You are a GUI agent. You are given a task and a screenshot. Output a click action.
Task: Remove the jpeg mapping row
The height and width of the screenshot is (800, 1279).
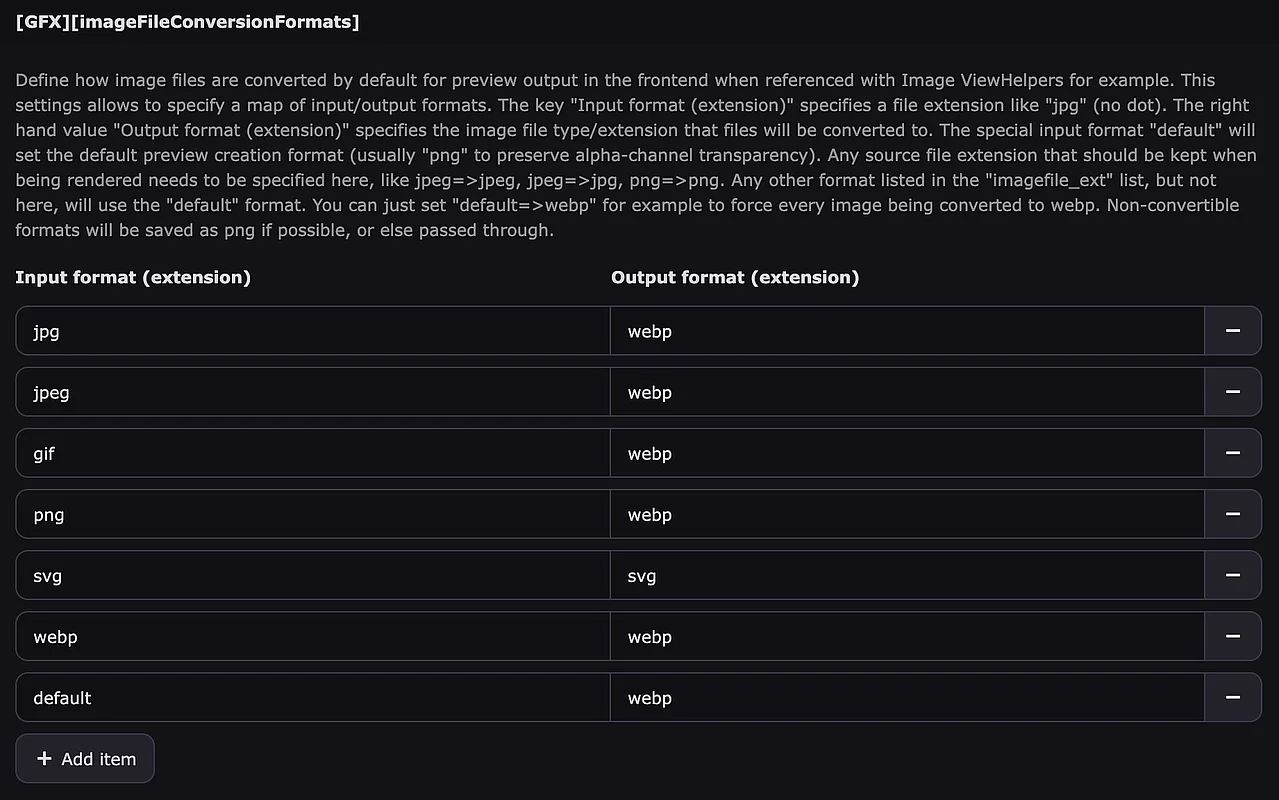click(1232, 392)
